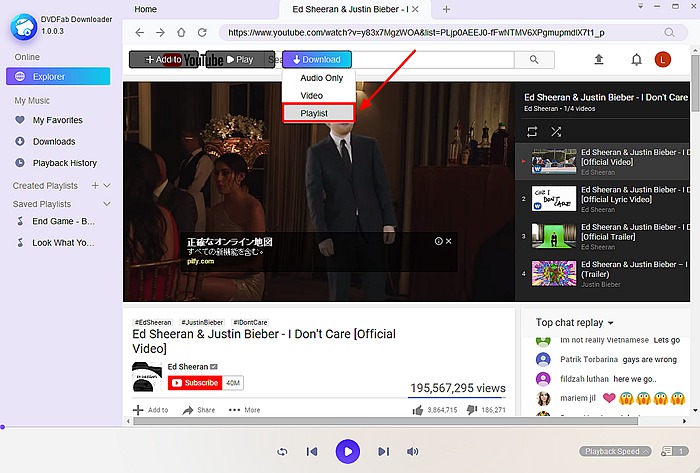Image resolution: width=700 pixels, height=473 pixels.
Task: Select the Official Trailer playlist item
Action: pyautogui.click(x=603, y=236)
